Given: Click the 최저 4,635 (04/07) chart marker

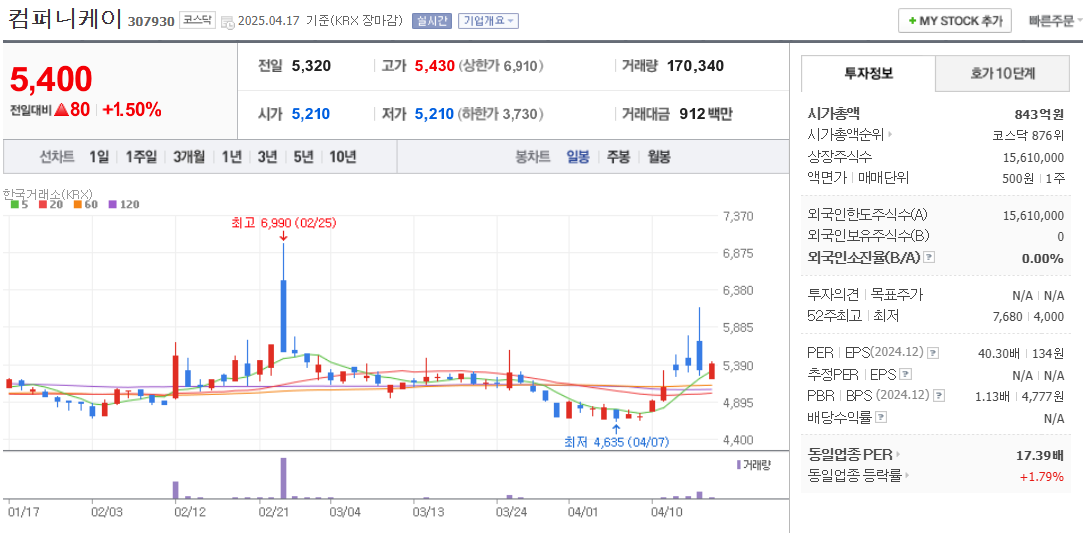Looking at the screenshot, I should [x=617, y=442].
